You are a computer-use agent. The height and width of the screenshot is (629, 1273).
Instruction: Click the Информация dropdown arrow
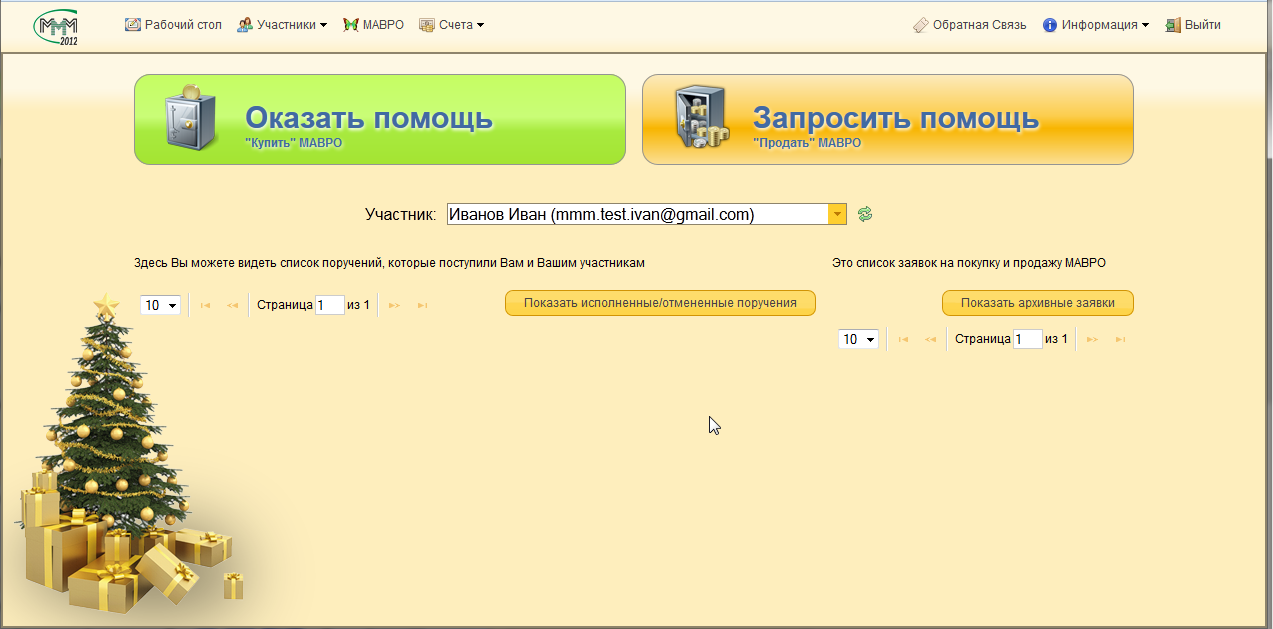pyautogui.click(x=1145, y=25)
